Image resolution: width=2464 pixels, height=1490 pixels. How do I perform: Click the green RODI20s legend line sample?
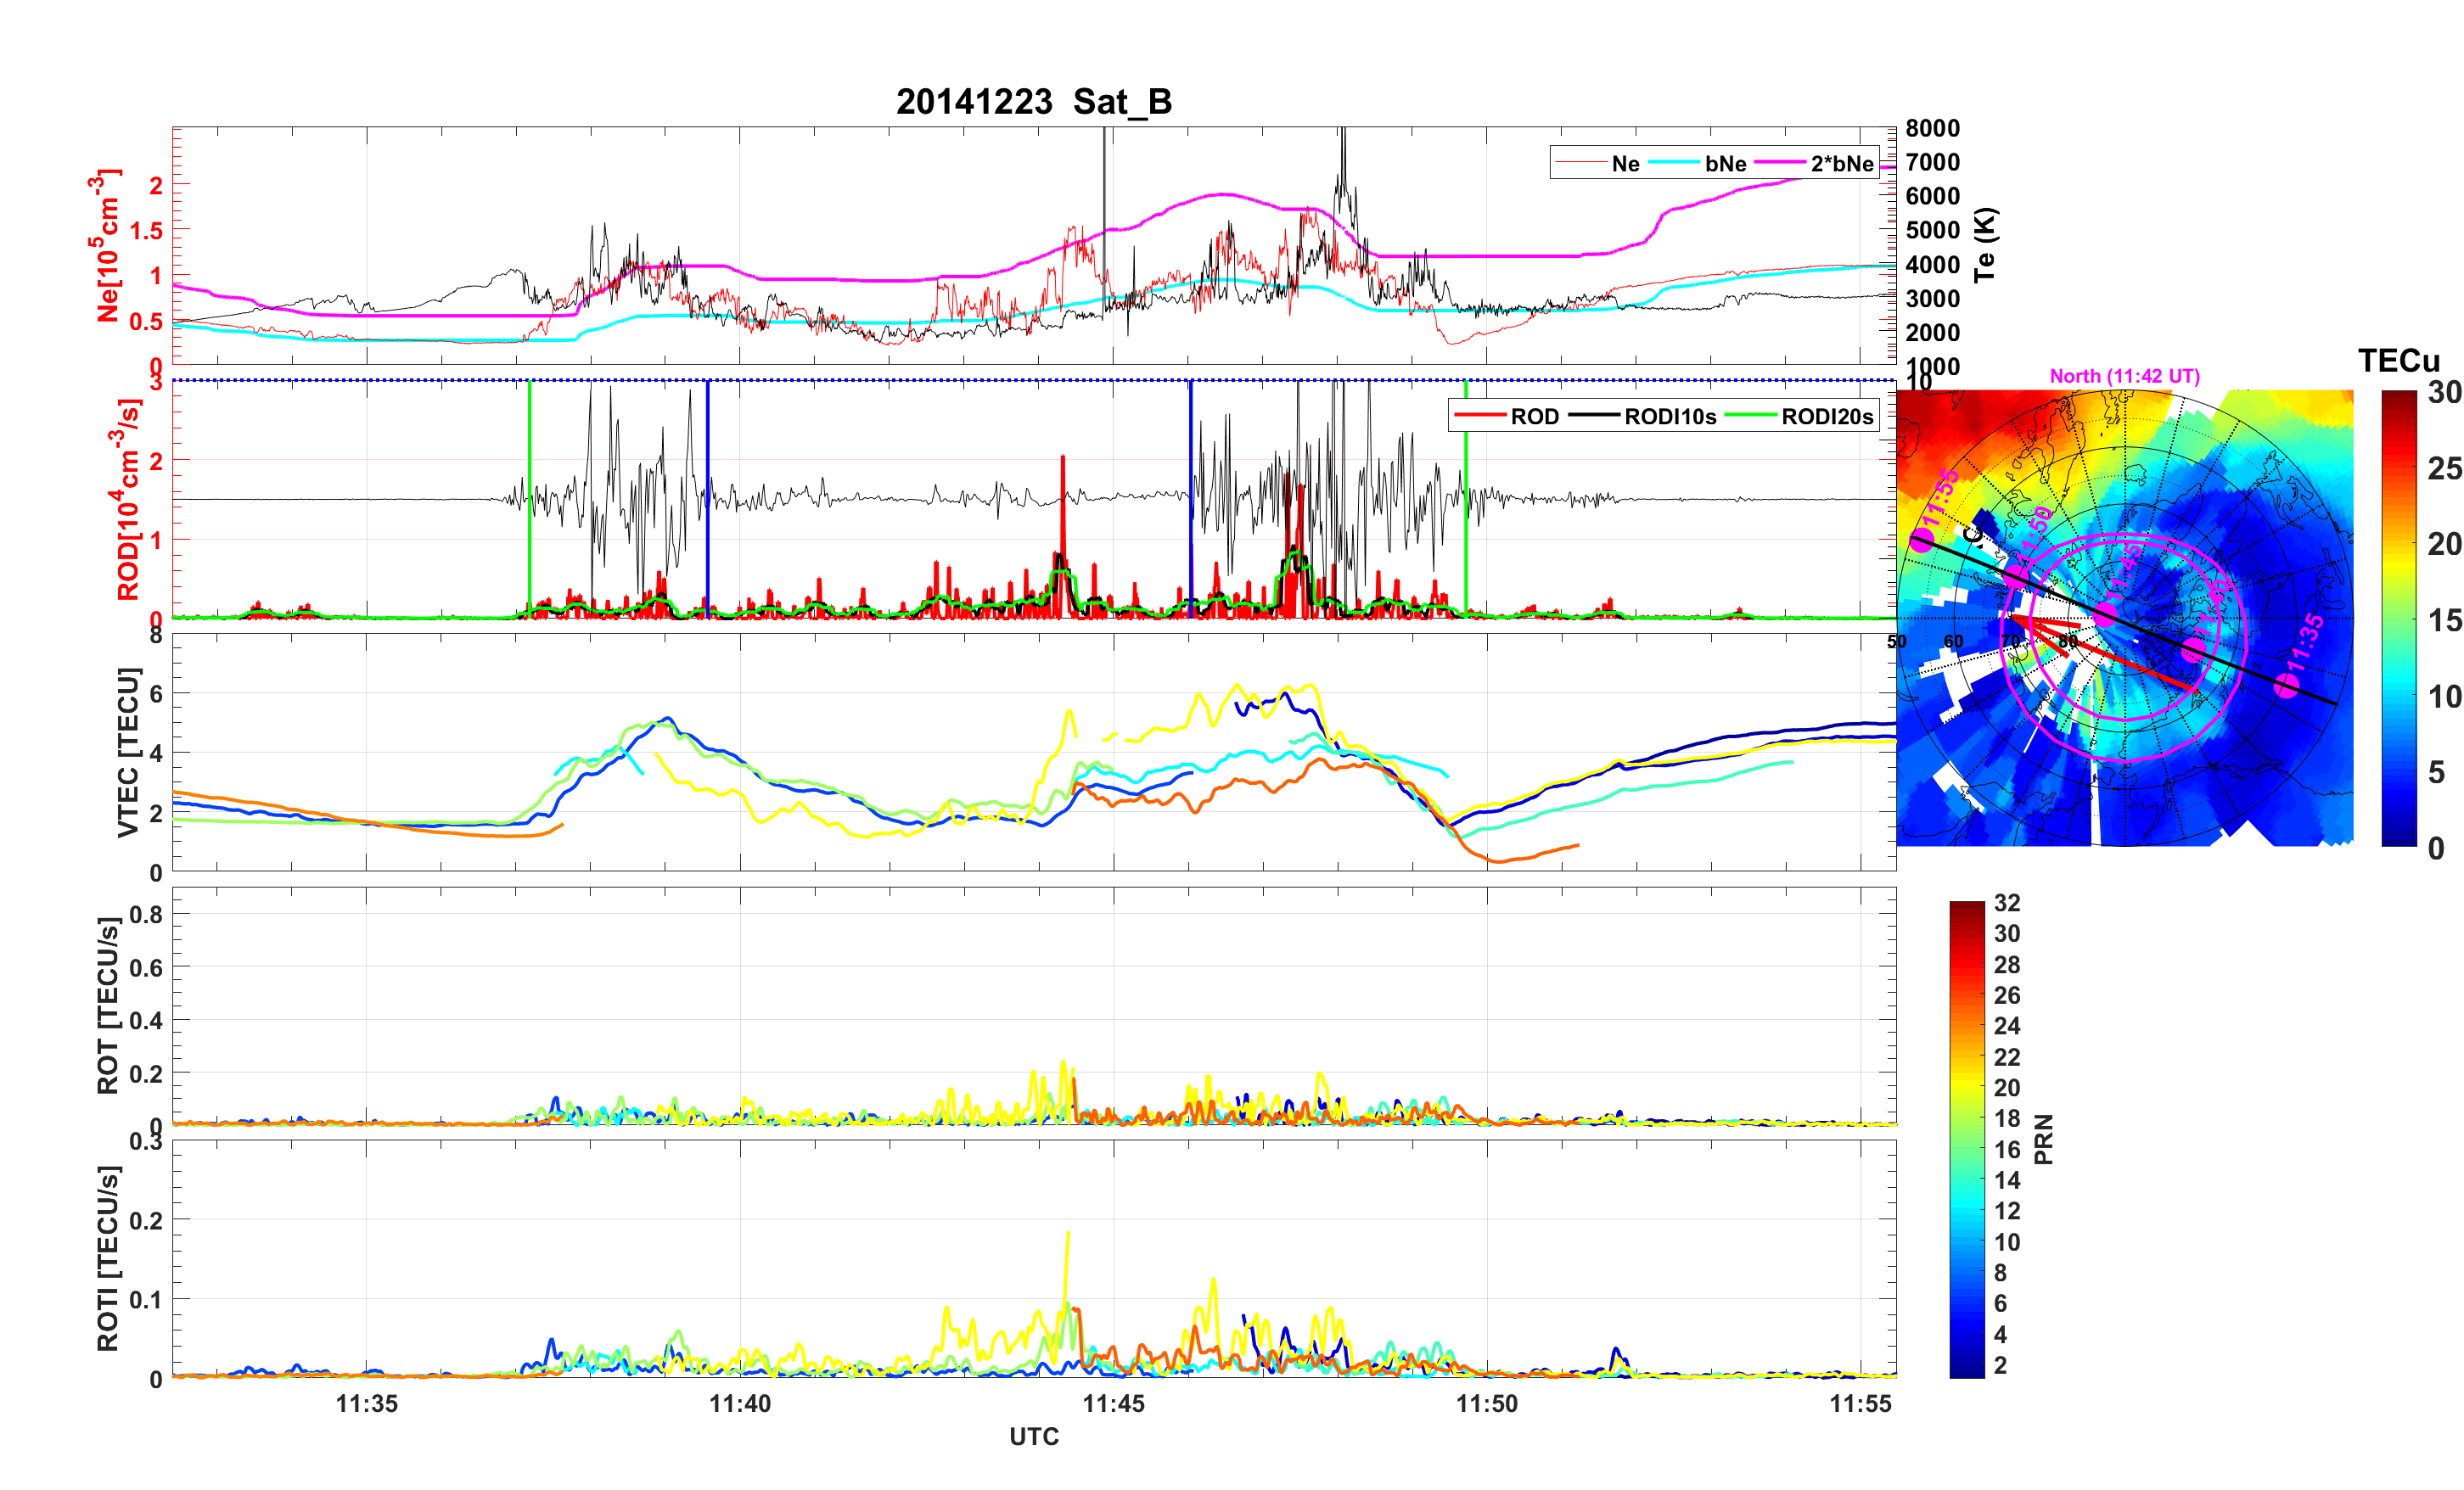click(1751, 416)
